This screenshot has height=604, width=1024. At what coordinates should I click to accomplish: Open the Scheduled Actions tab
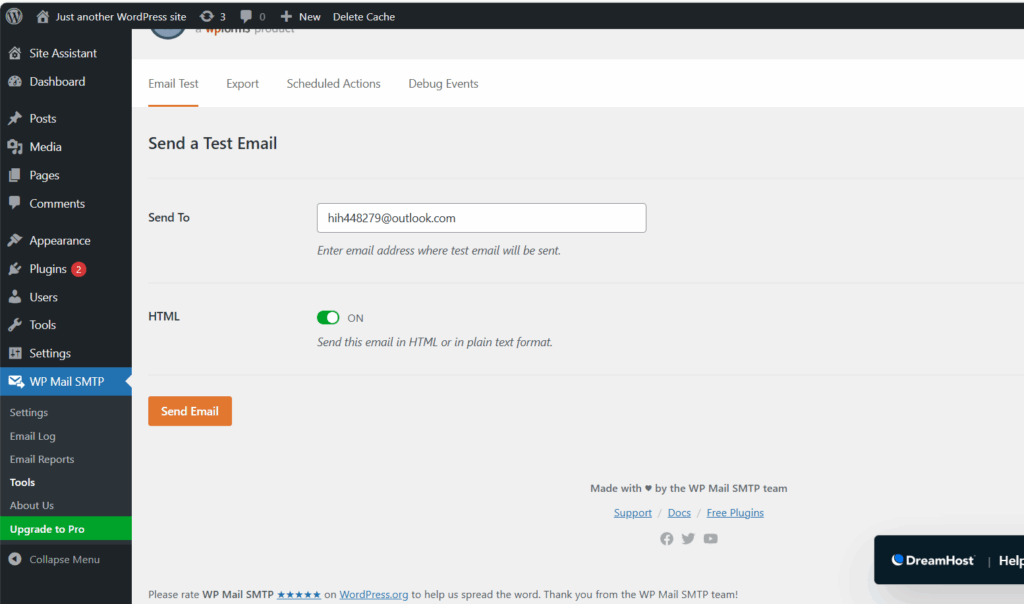point(333,84)
